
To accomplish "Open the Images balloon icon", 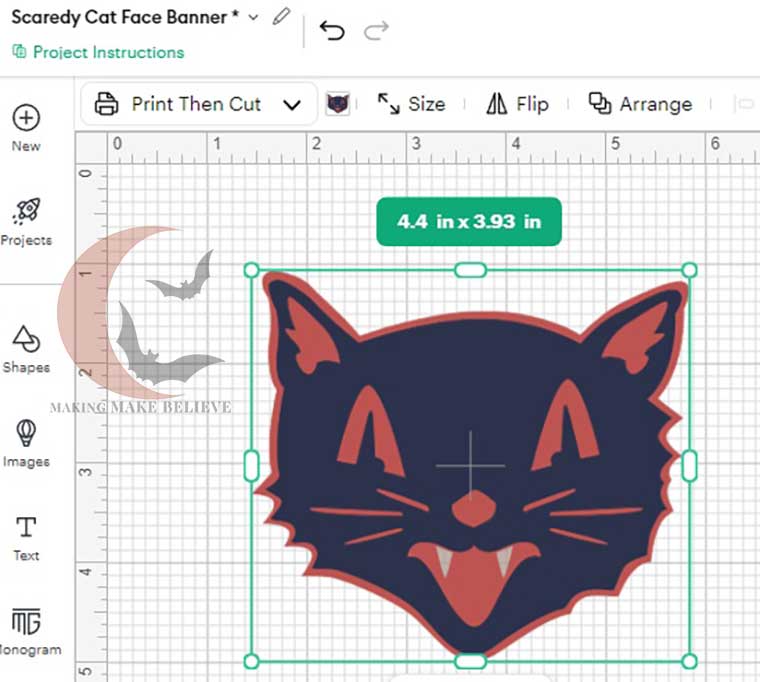I will click(x=26, y=433).
